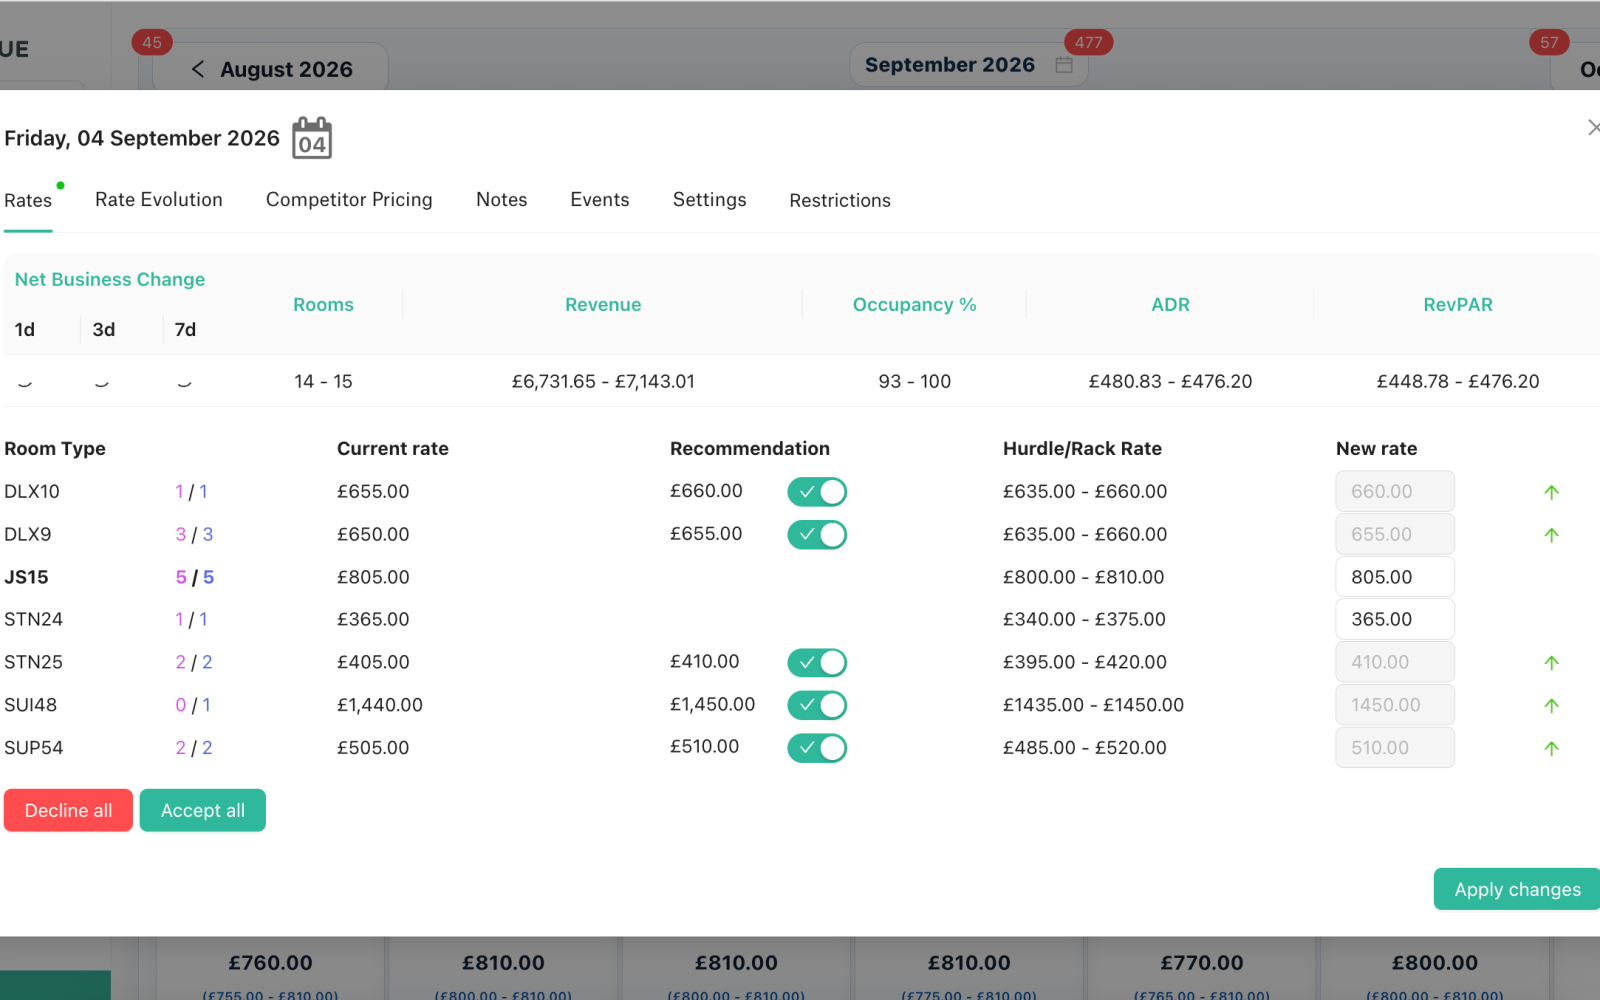Close the rate detail dialog
The width and height of the screenshot is (1600, 1000).
pyautogui.click(x=1593, y=128)
